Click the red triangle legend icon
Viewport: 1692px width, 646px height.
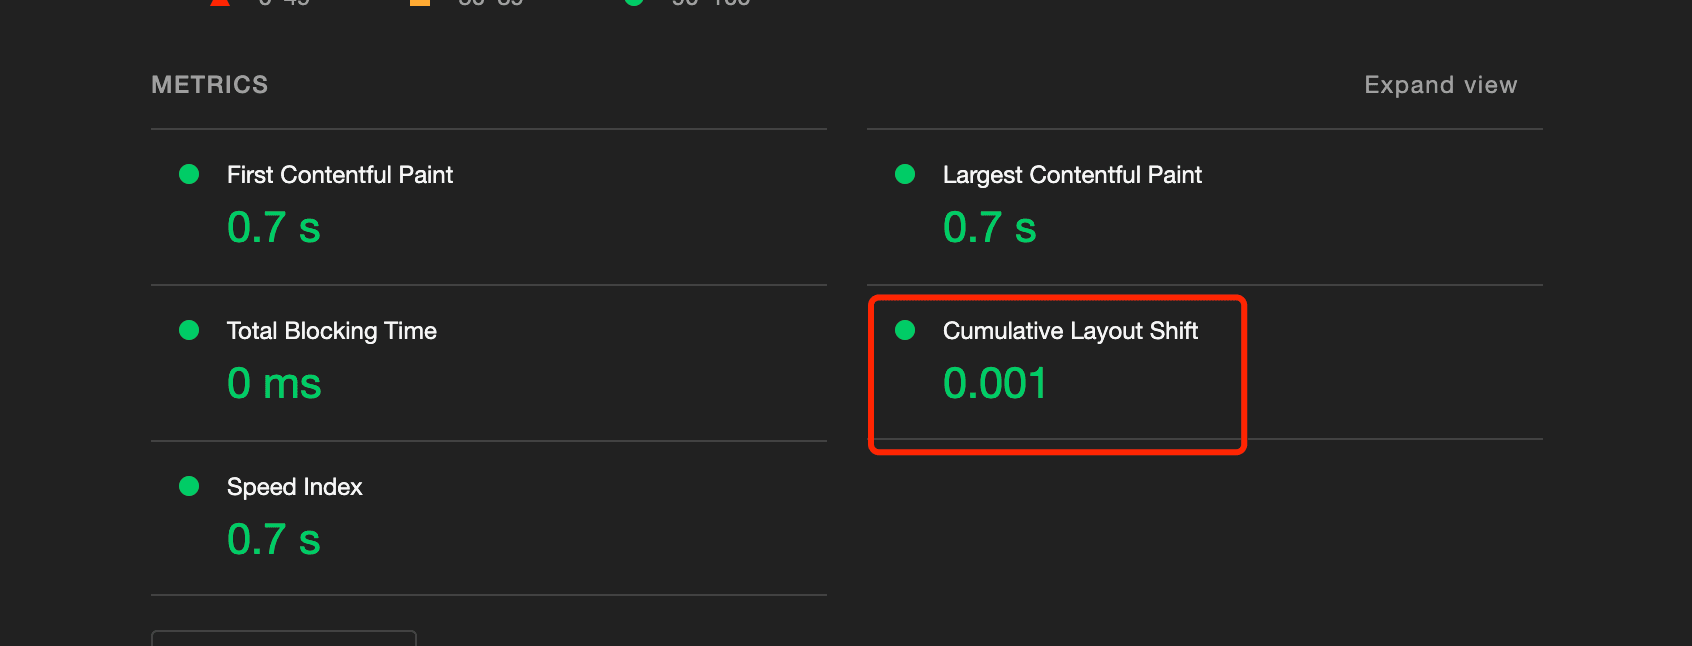pos(220,2)
